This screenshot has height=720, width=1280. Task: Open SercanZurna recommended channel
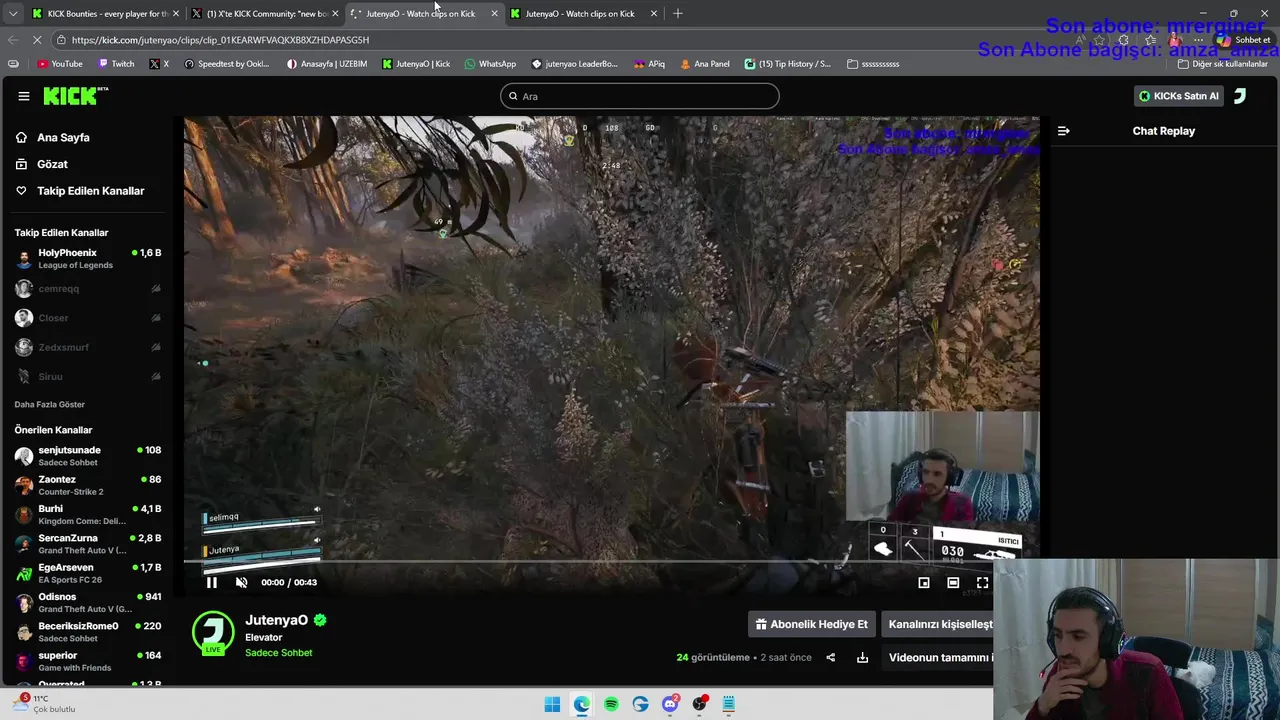point(88,544)
